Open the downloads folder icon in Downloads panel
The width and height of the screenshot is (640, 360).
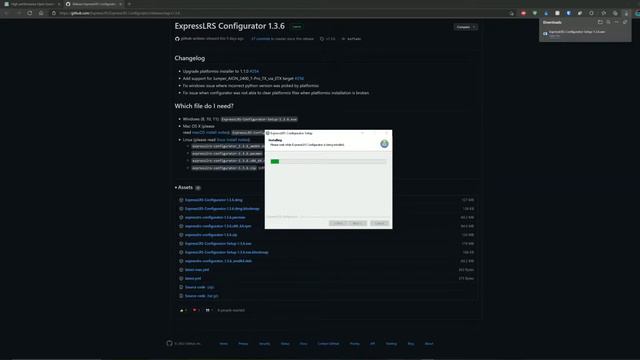(600, 22)
